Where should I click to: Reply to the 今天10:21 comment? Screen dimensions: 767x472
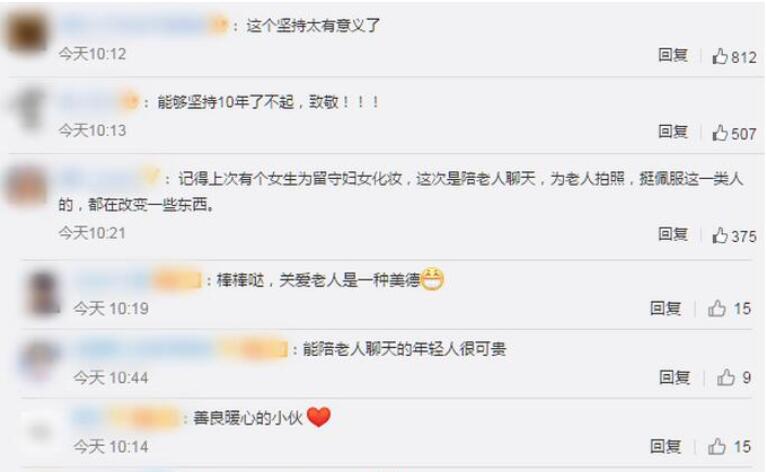(x=673, y=234)
